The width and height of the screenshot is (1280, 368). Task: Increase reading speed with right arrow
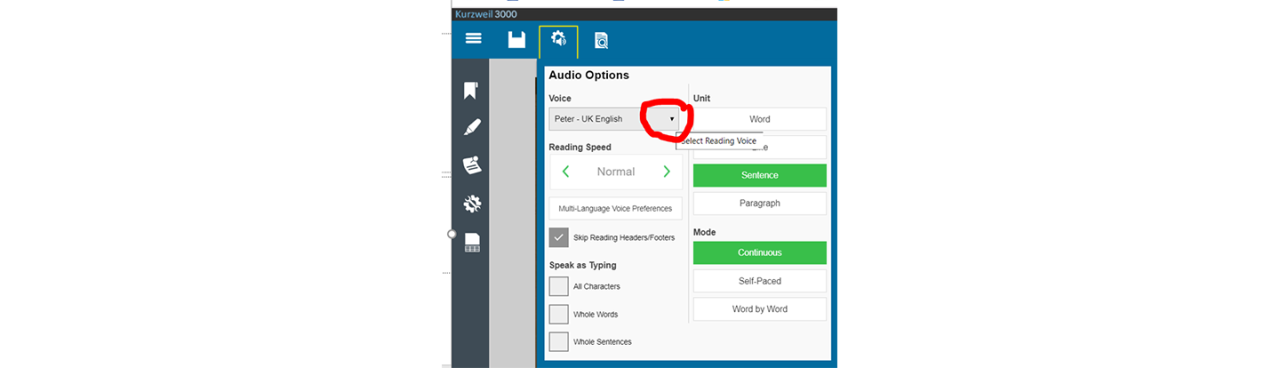tap(666, 172)
